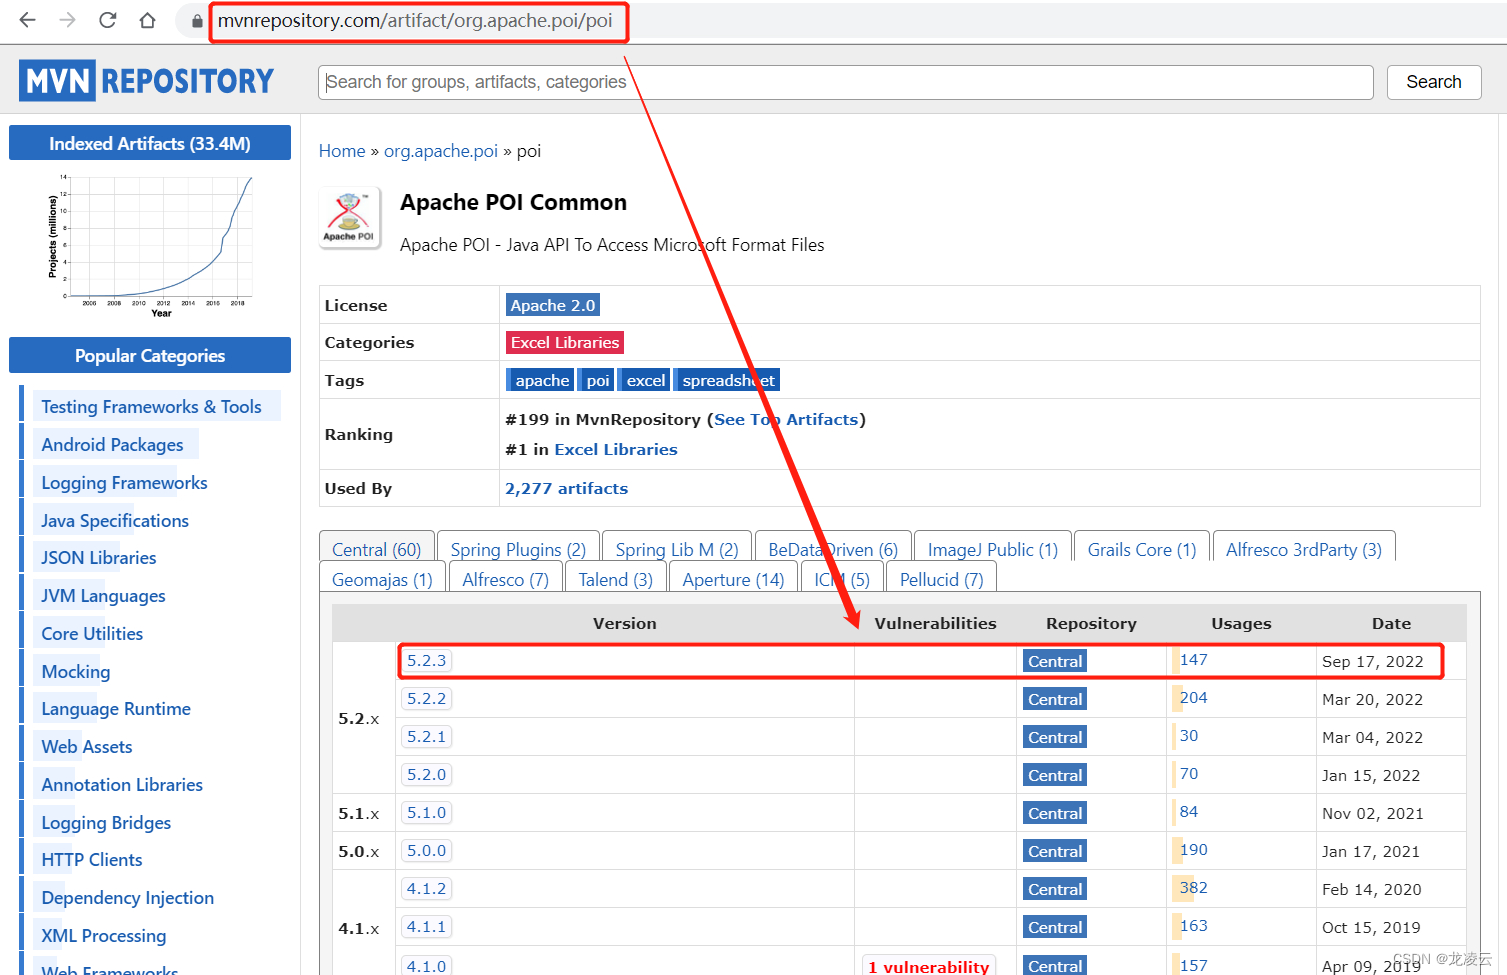Select the Pellucid (7) tab
Viewport: 1507px width, 975px height.
(x=941, y=578)
